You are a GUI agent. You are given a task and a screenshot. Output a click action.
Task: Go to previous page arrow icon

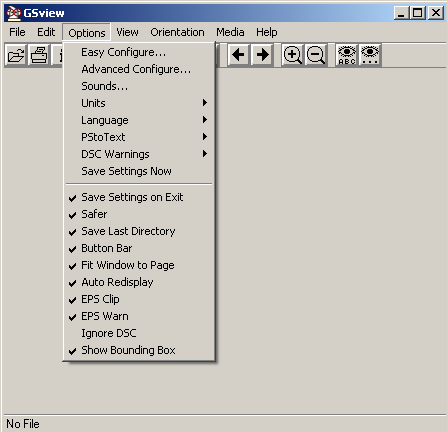[x=238, y=55]
